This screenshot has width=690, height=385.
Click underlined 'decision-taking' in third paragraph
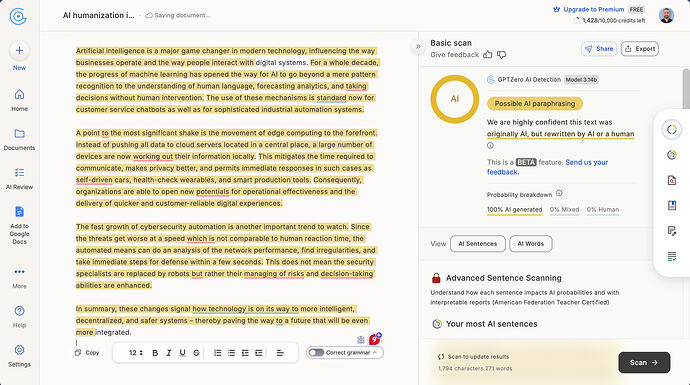pos(347,274)
